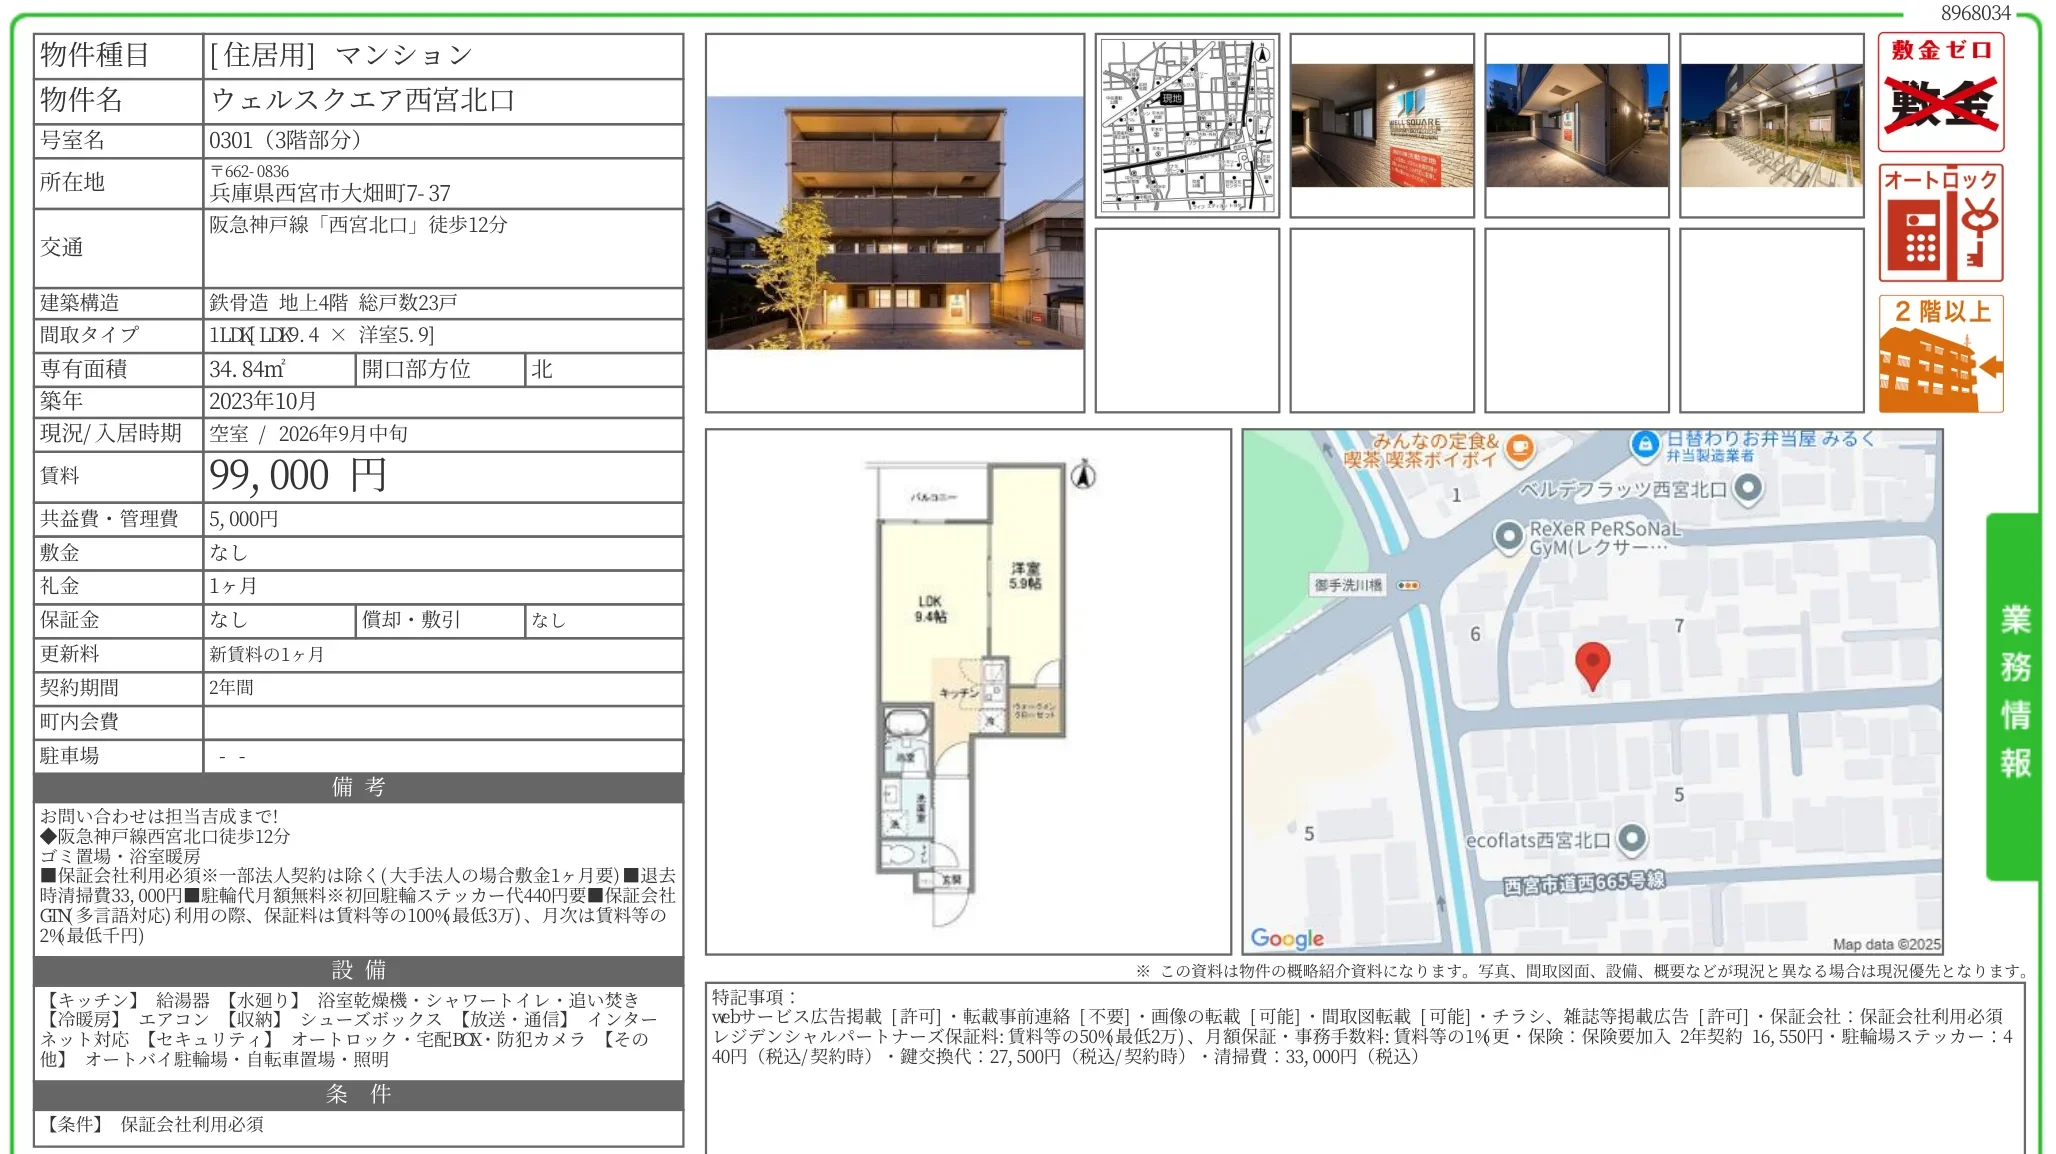Viewport: 2056px width, 1154px height.
Task: Open the area location map thumbnail
Action: [x=1187, y=125]
